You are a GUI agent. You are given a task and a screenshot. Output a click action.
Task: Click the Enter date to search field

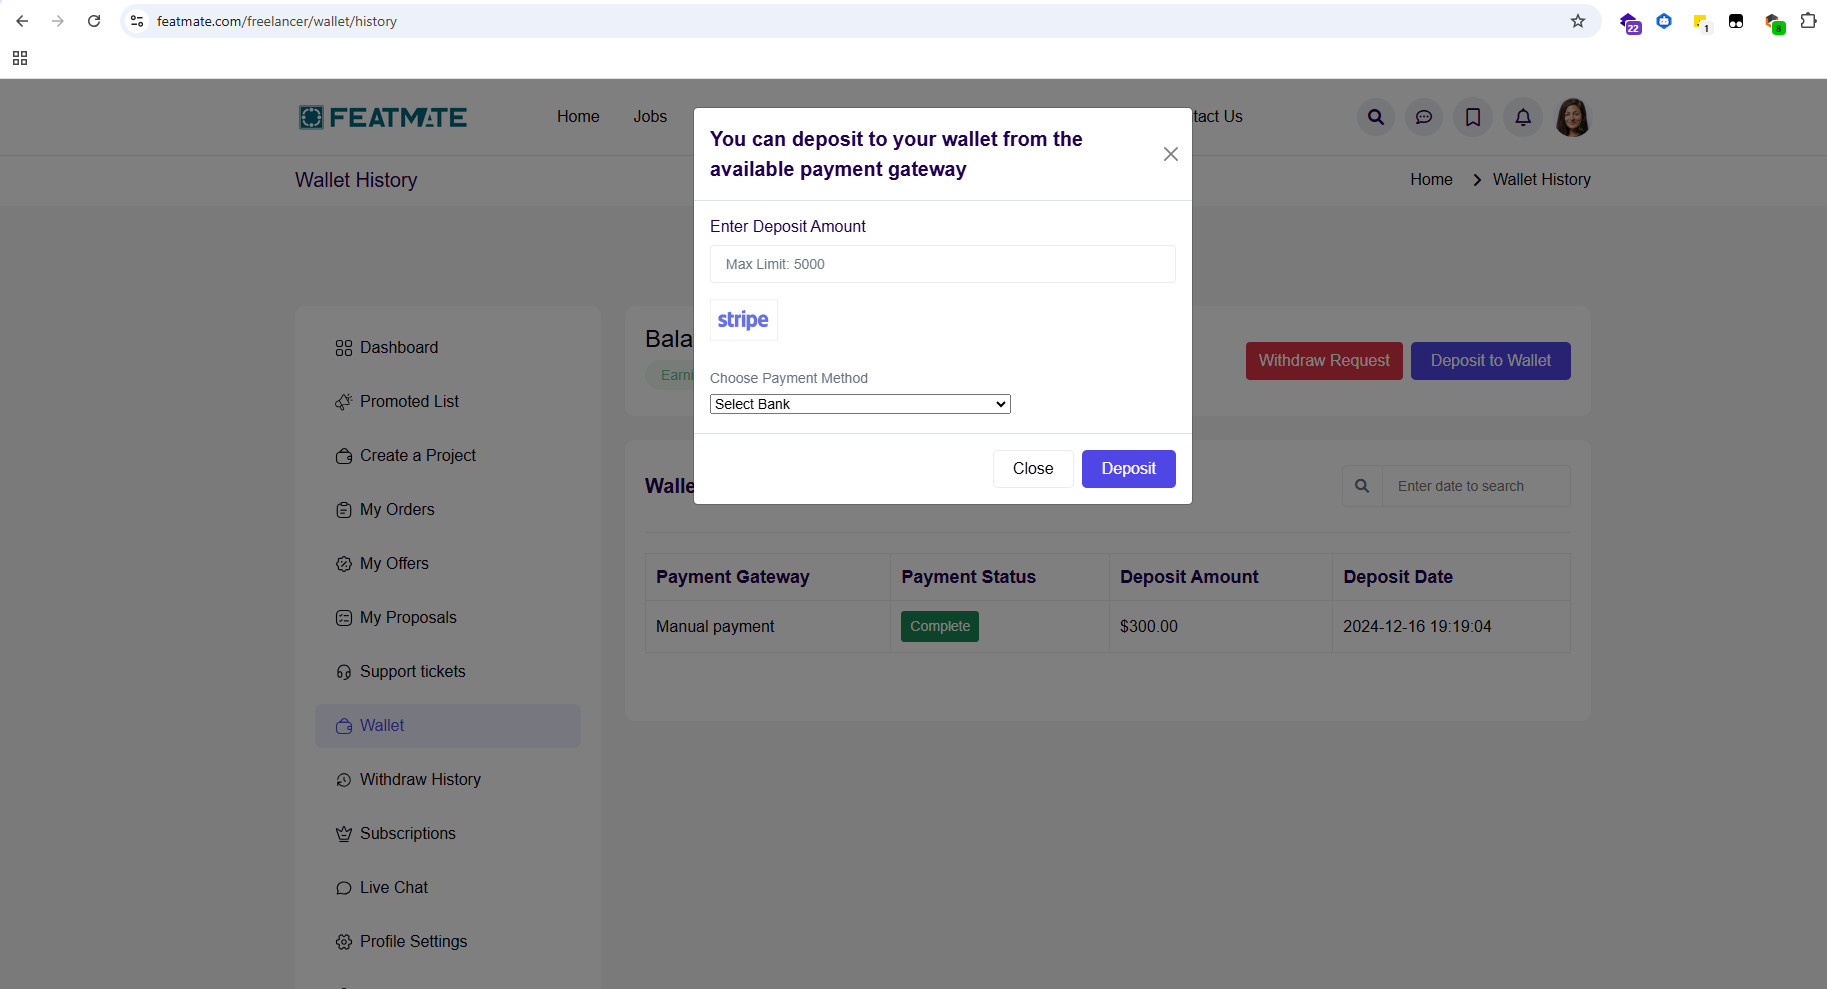[x=1475, y=486]
